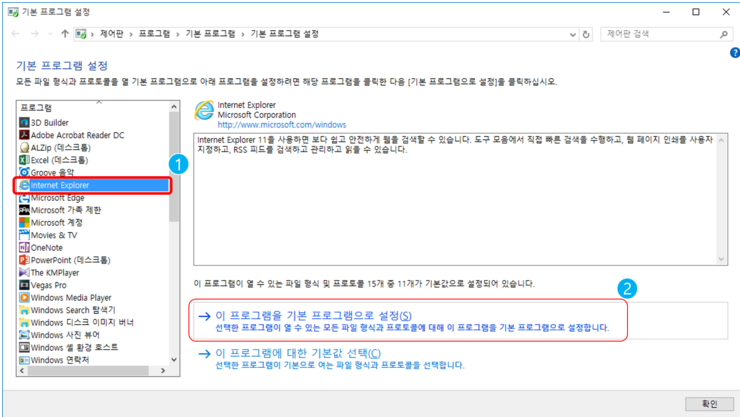This screenshot has height=417, width=740.
Task: Click the Microsoft 계정 icon
Action: point(24,222)
